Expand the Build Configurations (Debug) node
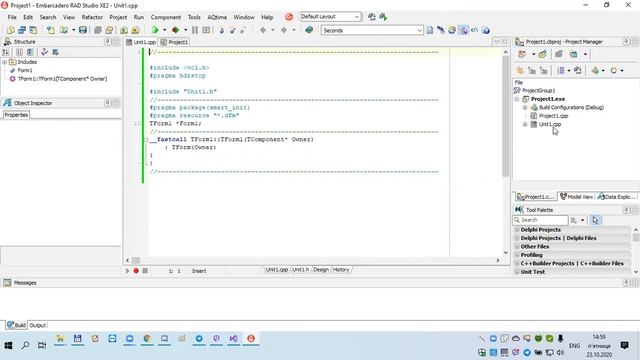The height and width of the screenshot is (360, 640). (x=525, y=107)
